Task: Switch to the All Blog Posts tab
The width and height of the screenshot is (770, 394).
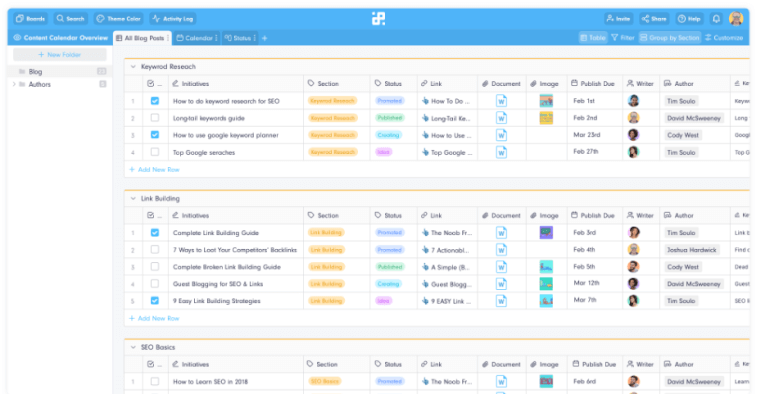Action: pos(142,38)
